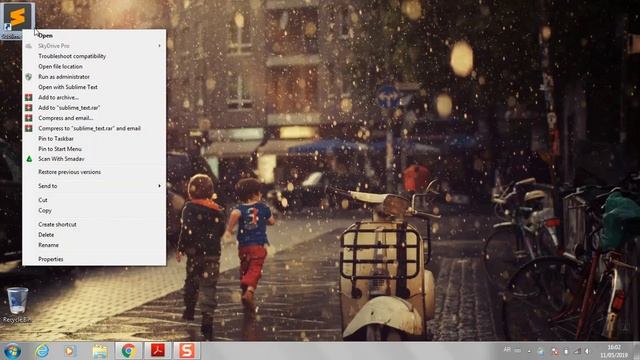Choose Restore previous versions
The image size is (640, 360).
point(94,172)
